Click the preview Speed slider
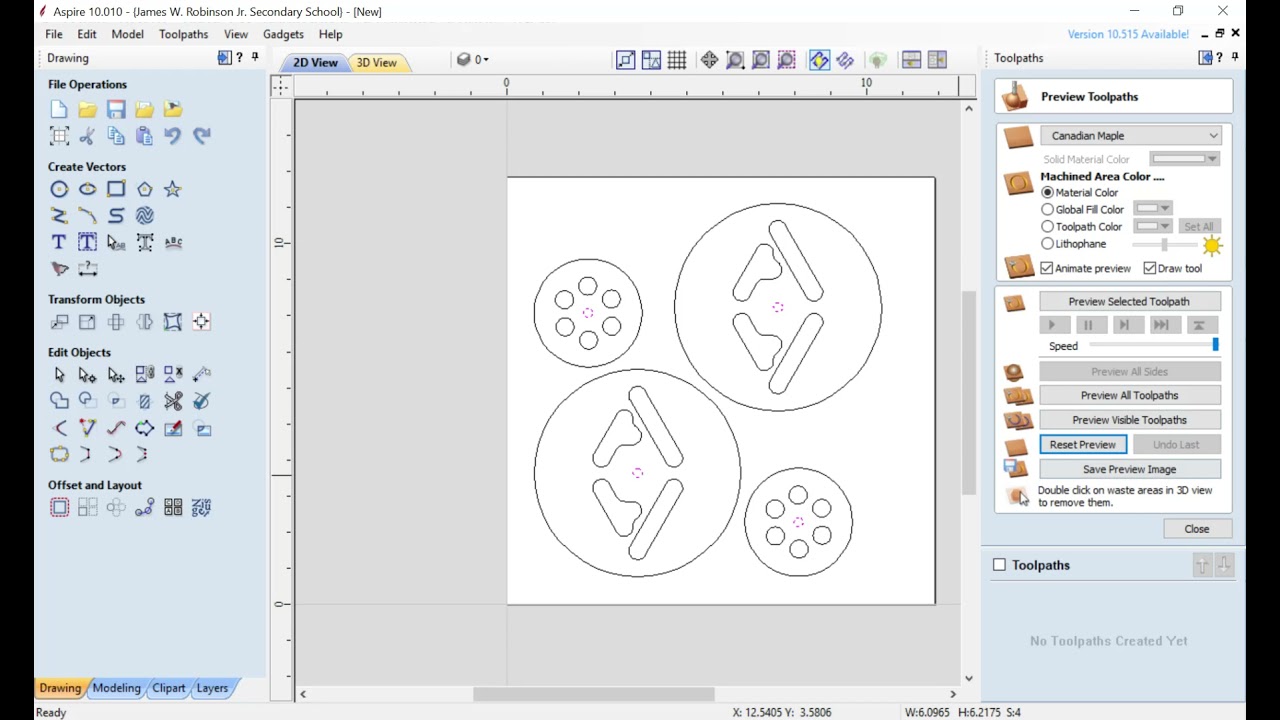Screen dimensions: 1280x720 [1152, 345]
